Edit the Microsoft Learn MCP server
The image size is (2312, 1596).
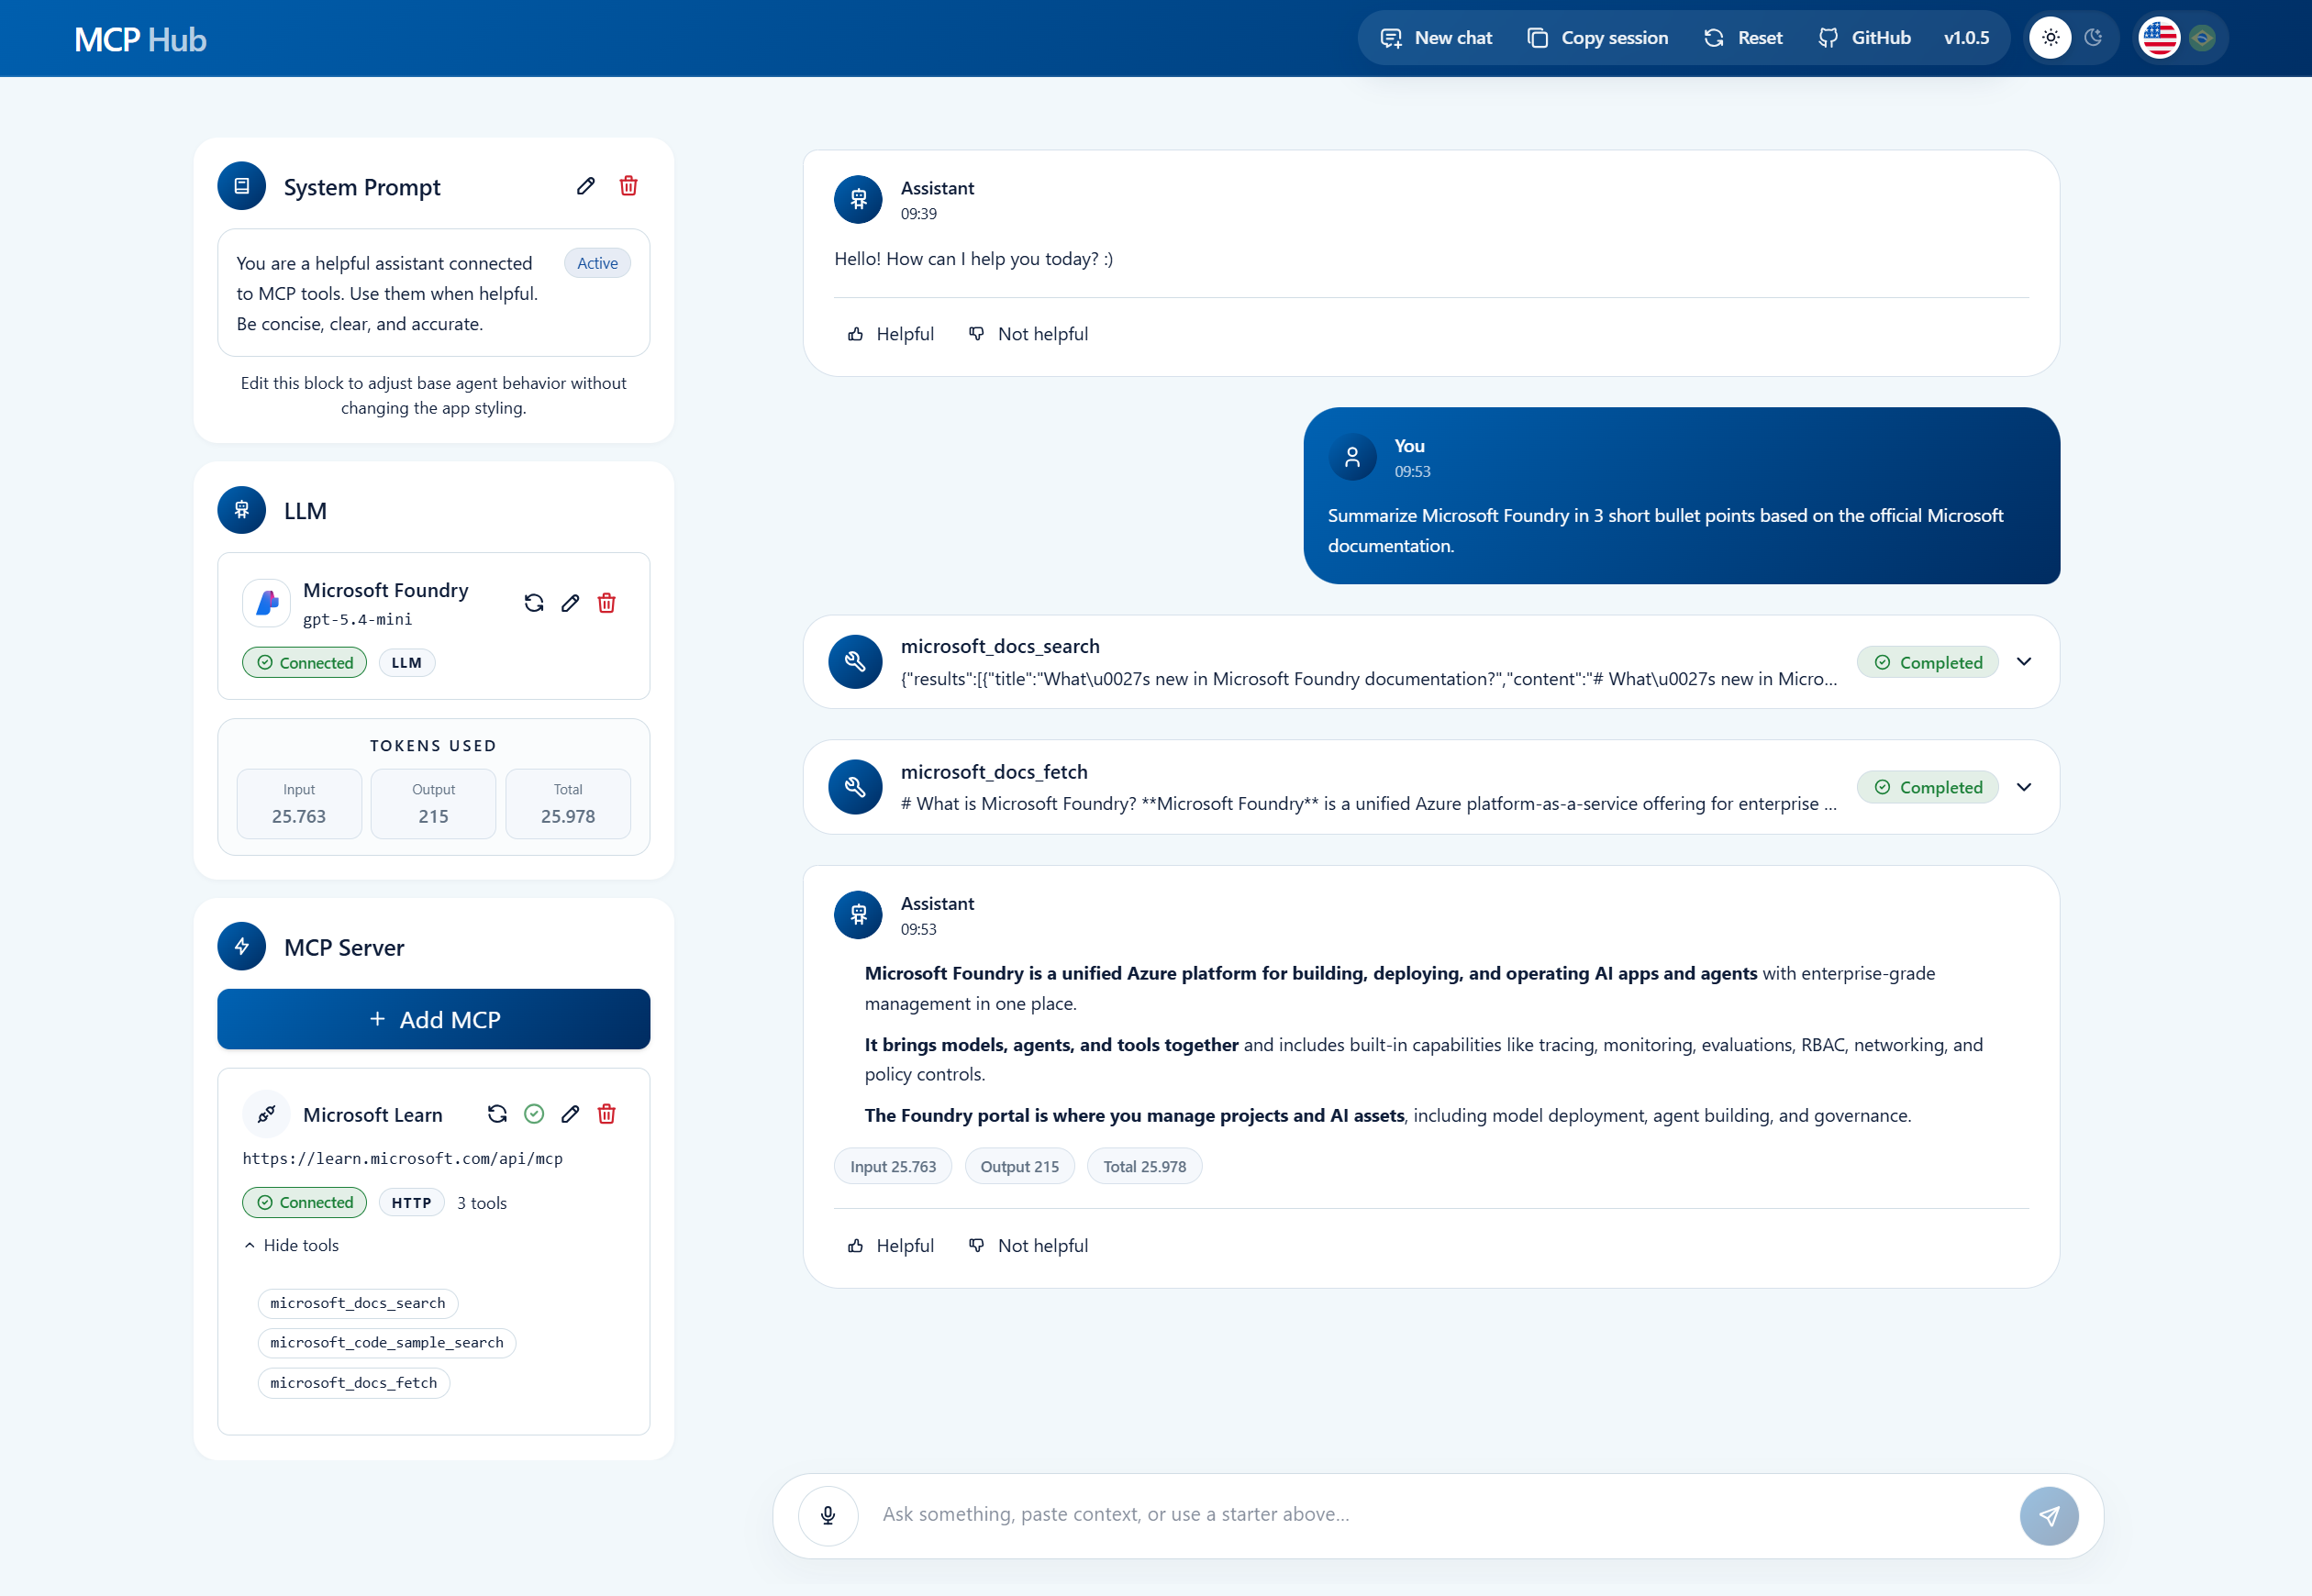(570, 1114)
